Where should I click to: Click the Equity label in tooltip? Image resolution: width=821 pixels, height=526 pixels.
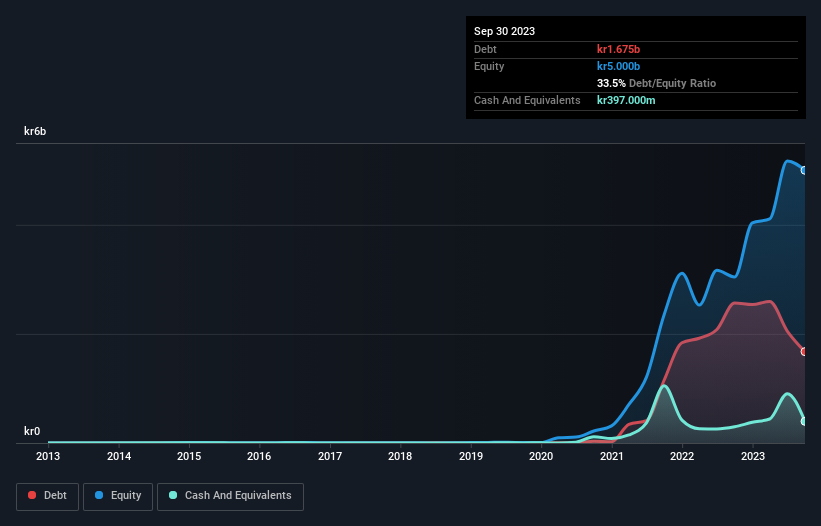pyautogui.click(x=489, y=66)
